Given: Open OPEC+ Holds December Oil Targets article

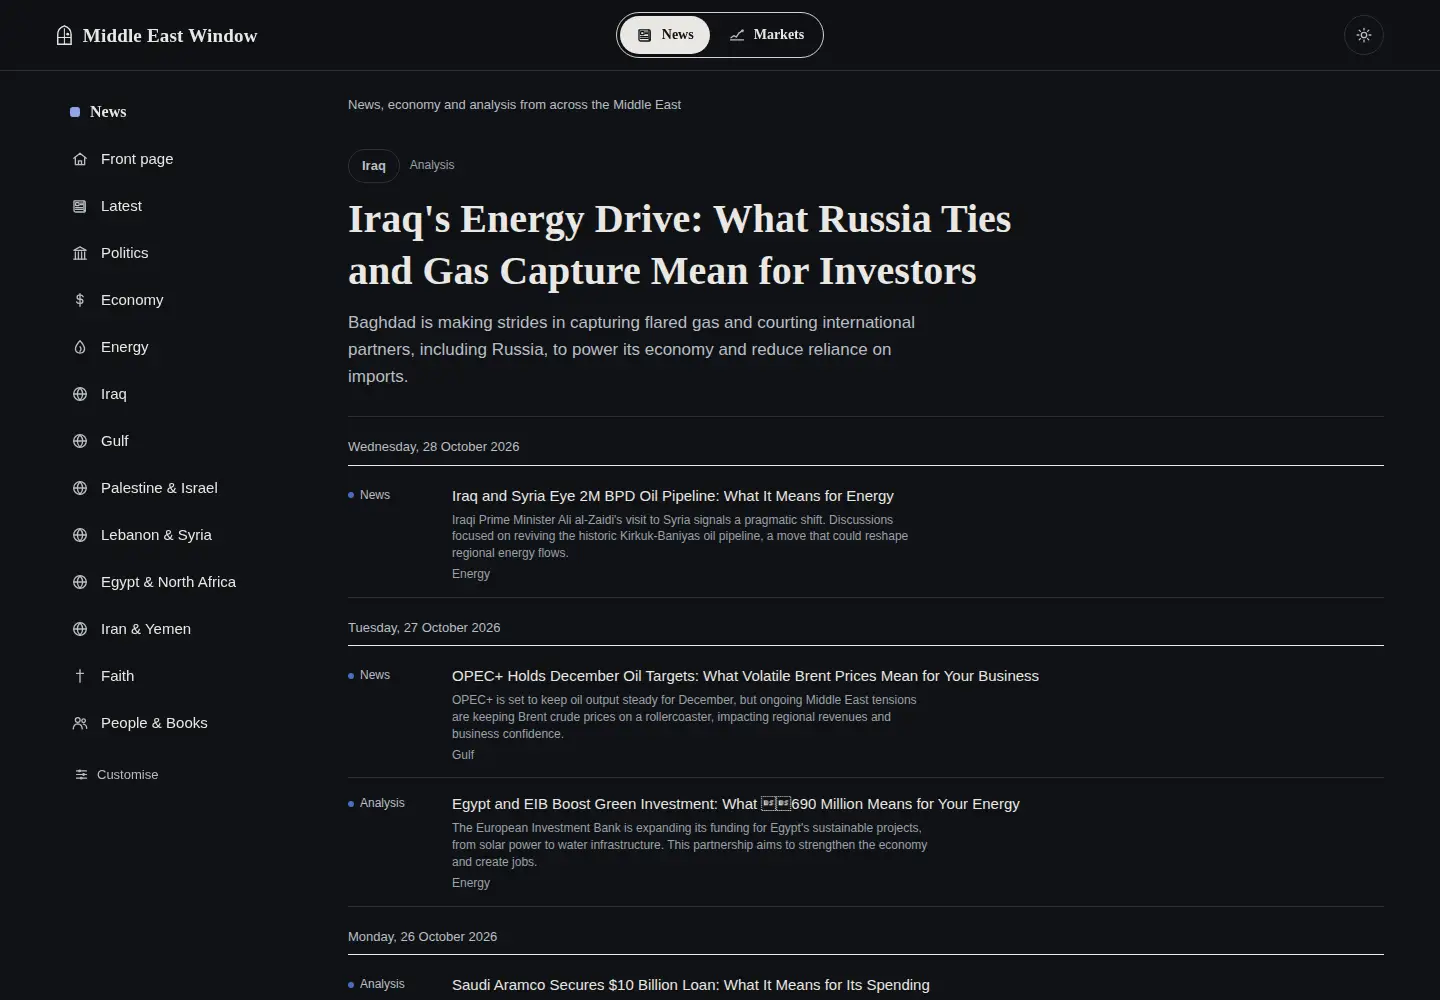Looking at the screenshot, I should (745, 676).
